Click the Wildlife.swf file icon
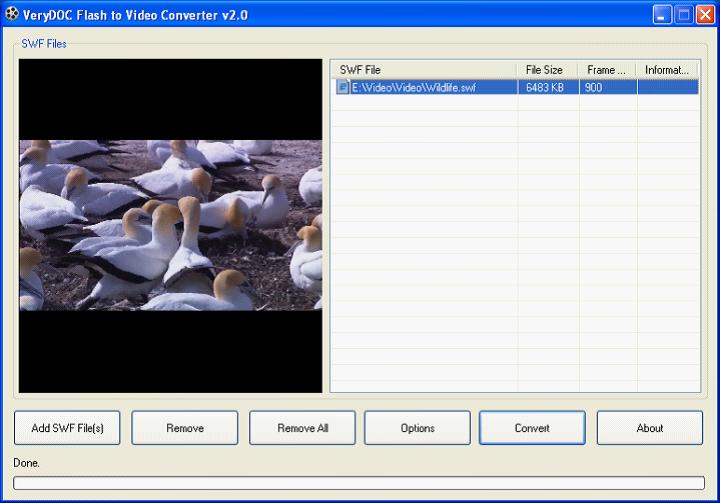This screenshot has height=503, width=720. click(x=343, y=87)
